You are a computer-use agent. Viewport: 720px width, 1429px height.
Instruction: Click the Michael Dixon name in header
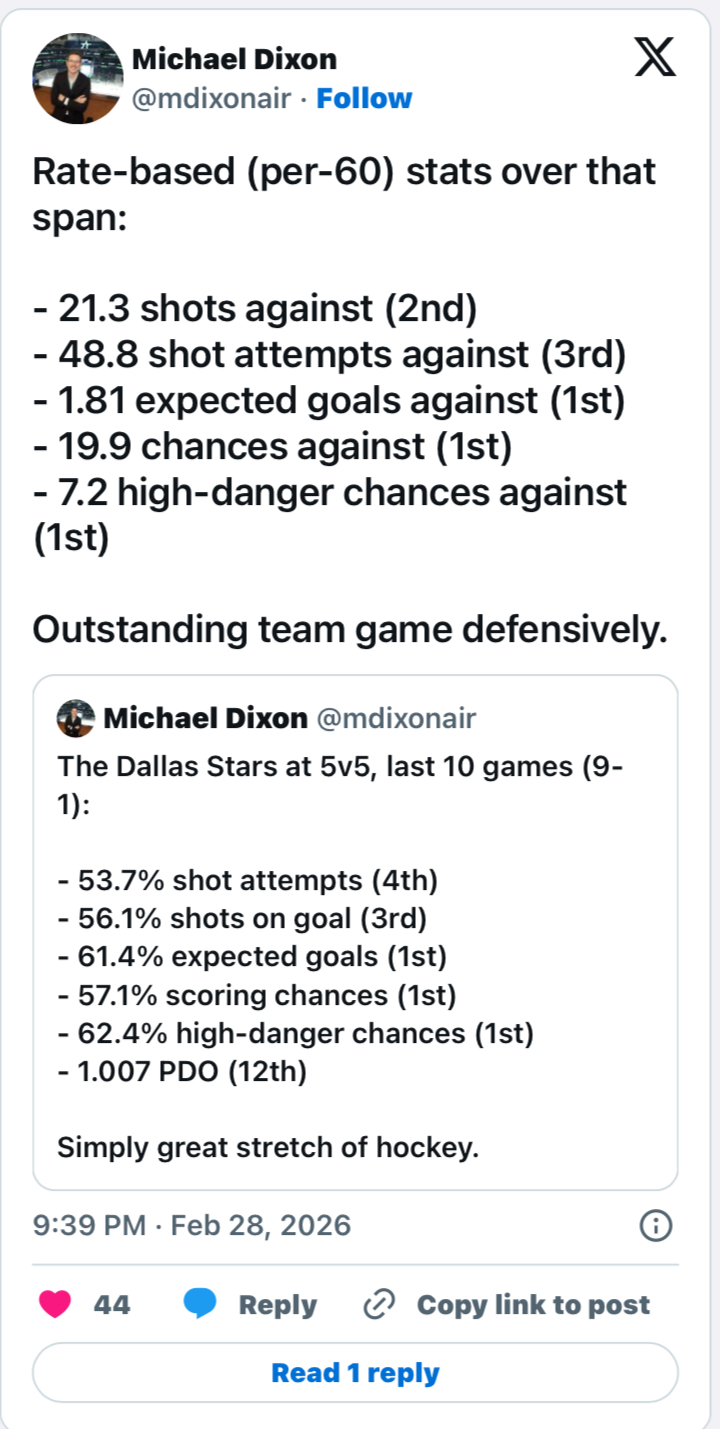click(x=236, y=59)
